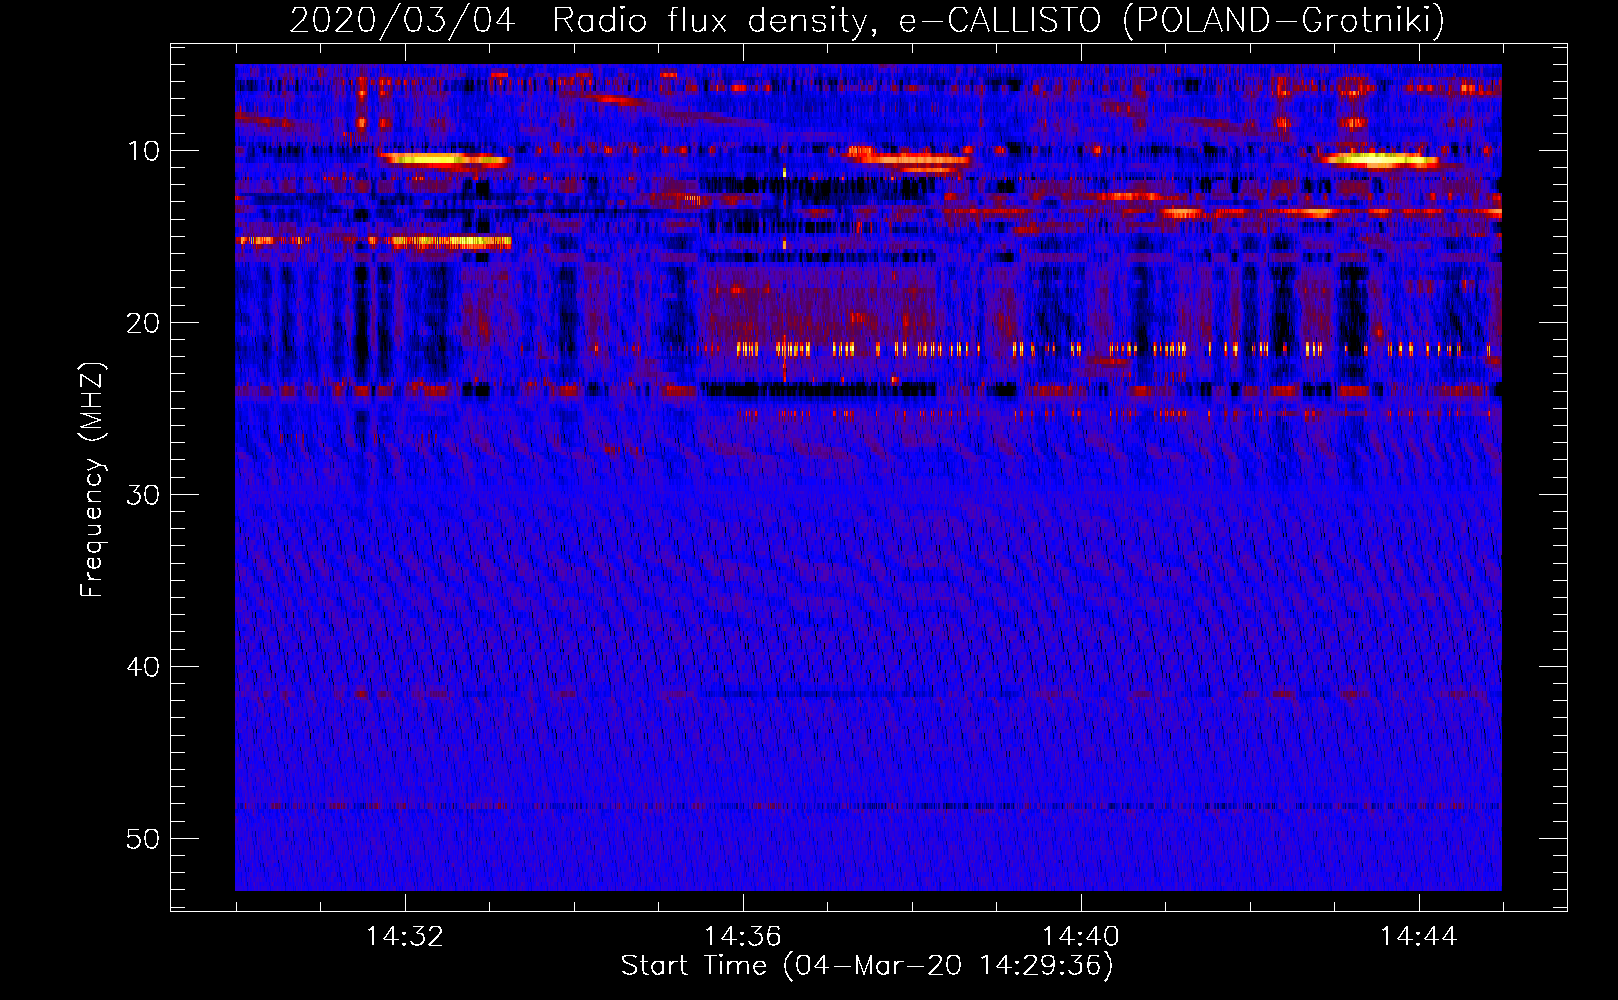The width and height of the screenshot is (1618, 1000).
Task: Click the 50 MHz frequency tick label
Action: (x=143, y=839)
